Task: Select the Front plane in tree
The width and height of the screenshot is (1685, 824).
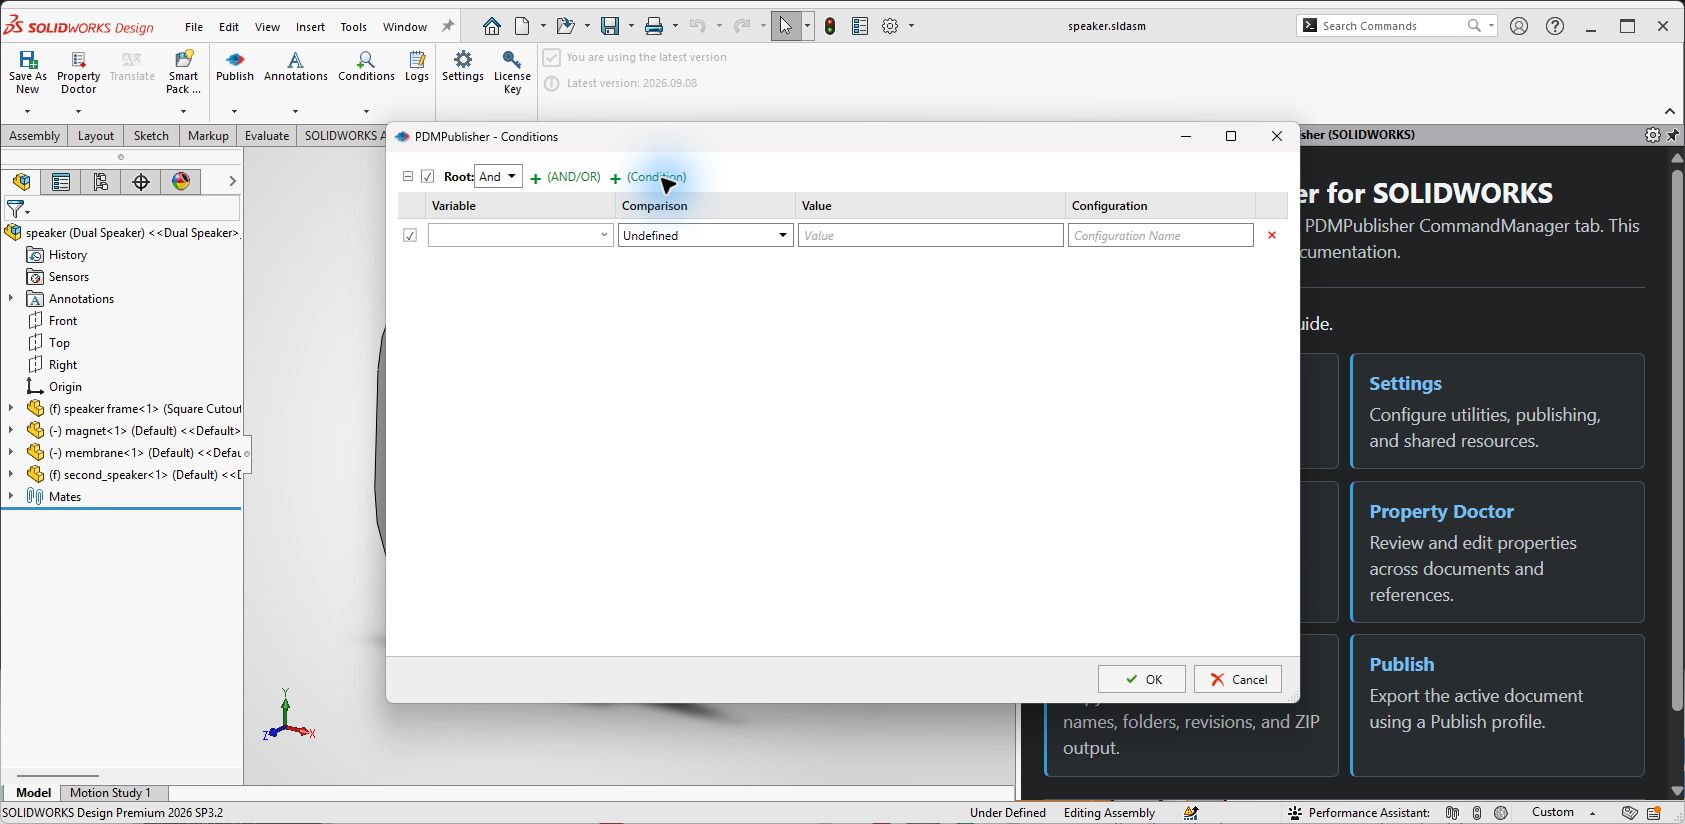Action: [63, 321]
